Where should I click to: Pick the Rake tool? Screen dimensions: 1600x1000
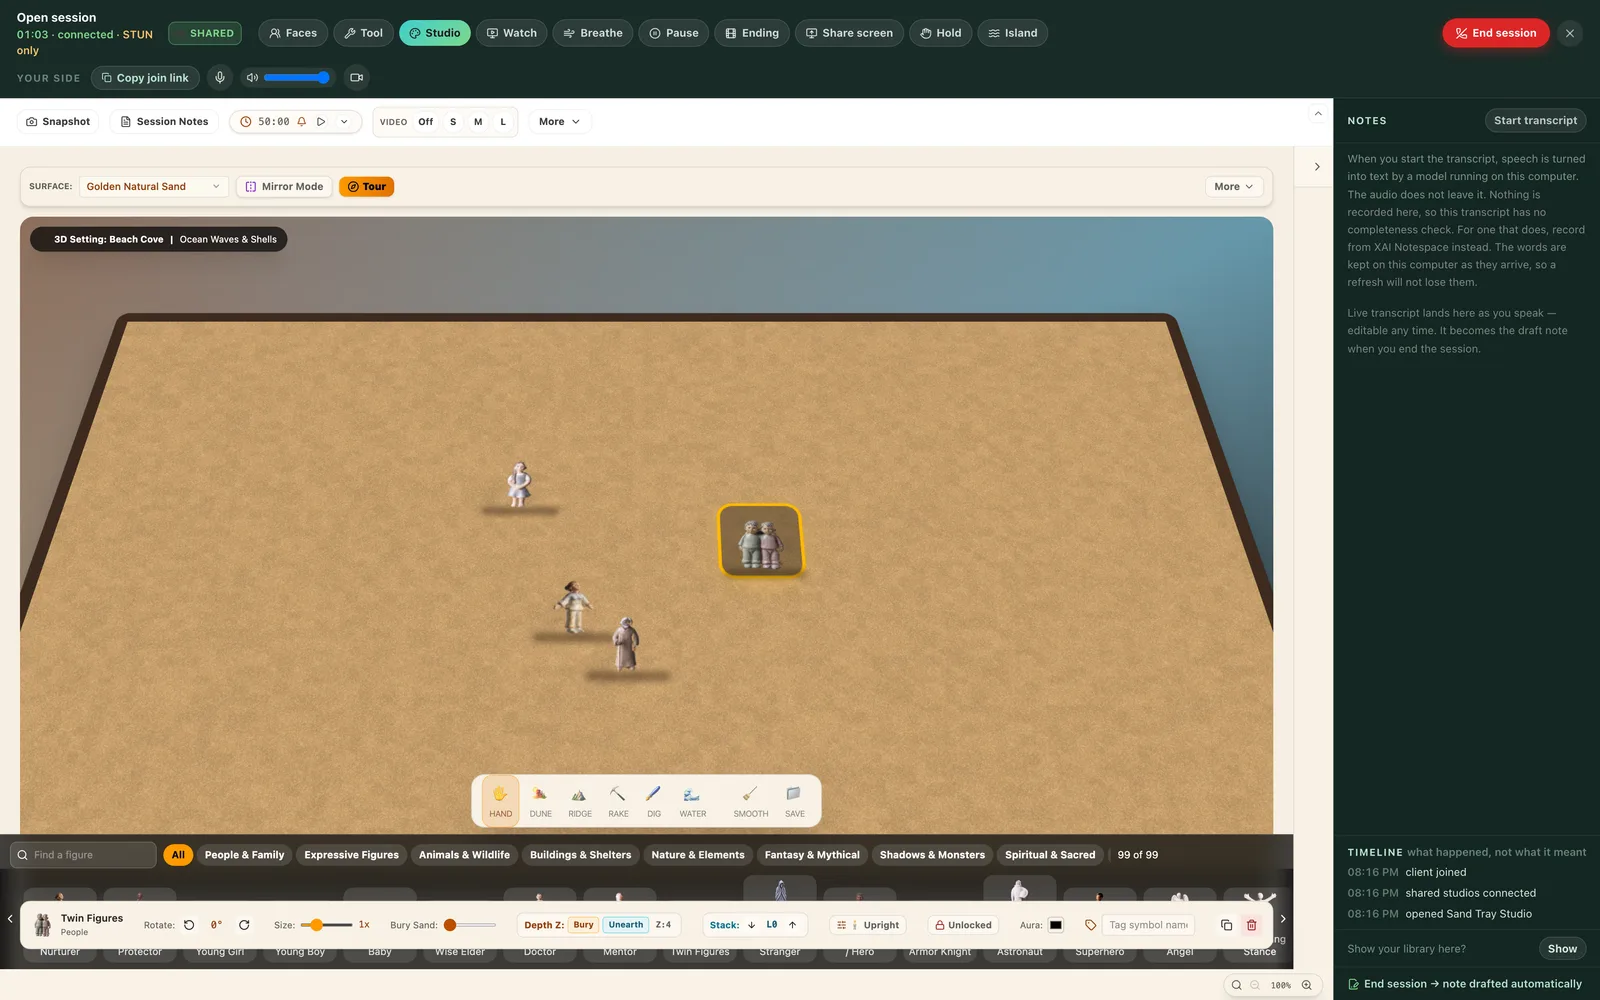click(619, 801)
